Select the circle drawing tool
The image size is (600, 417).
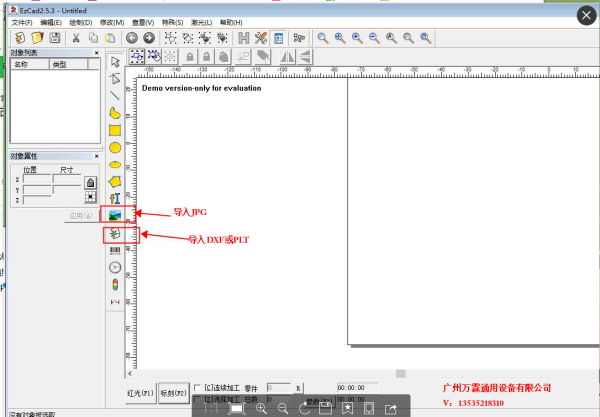tap(115, 147)
